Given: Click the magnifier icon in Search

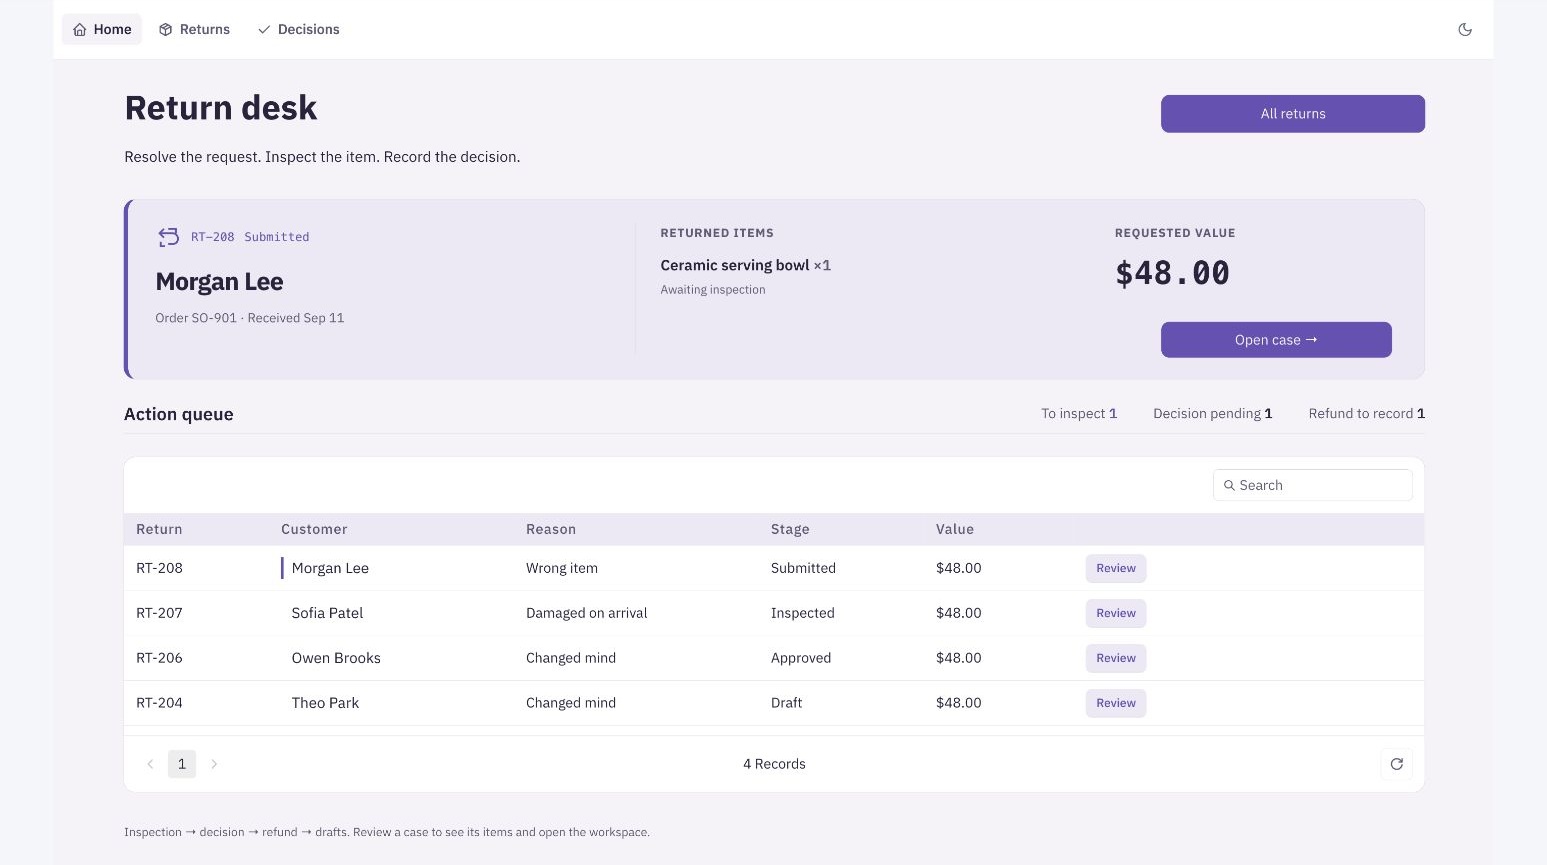Looking at the screenshot, I should point(1229,485).
